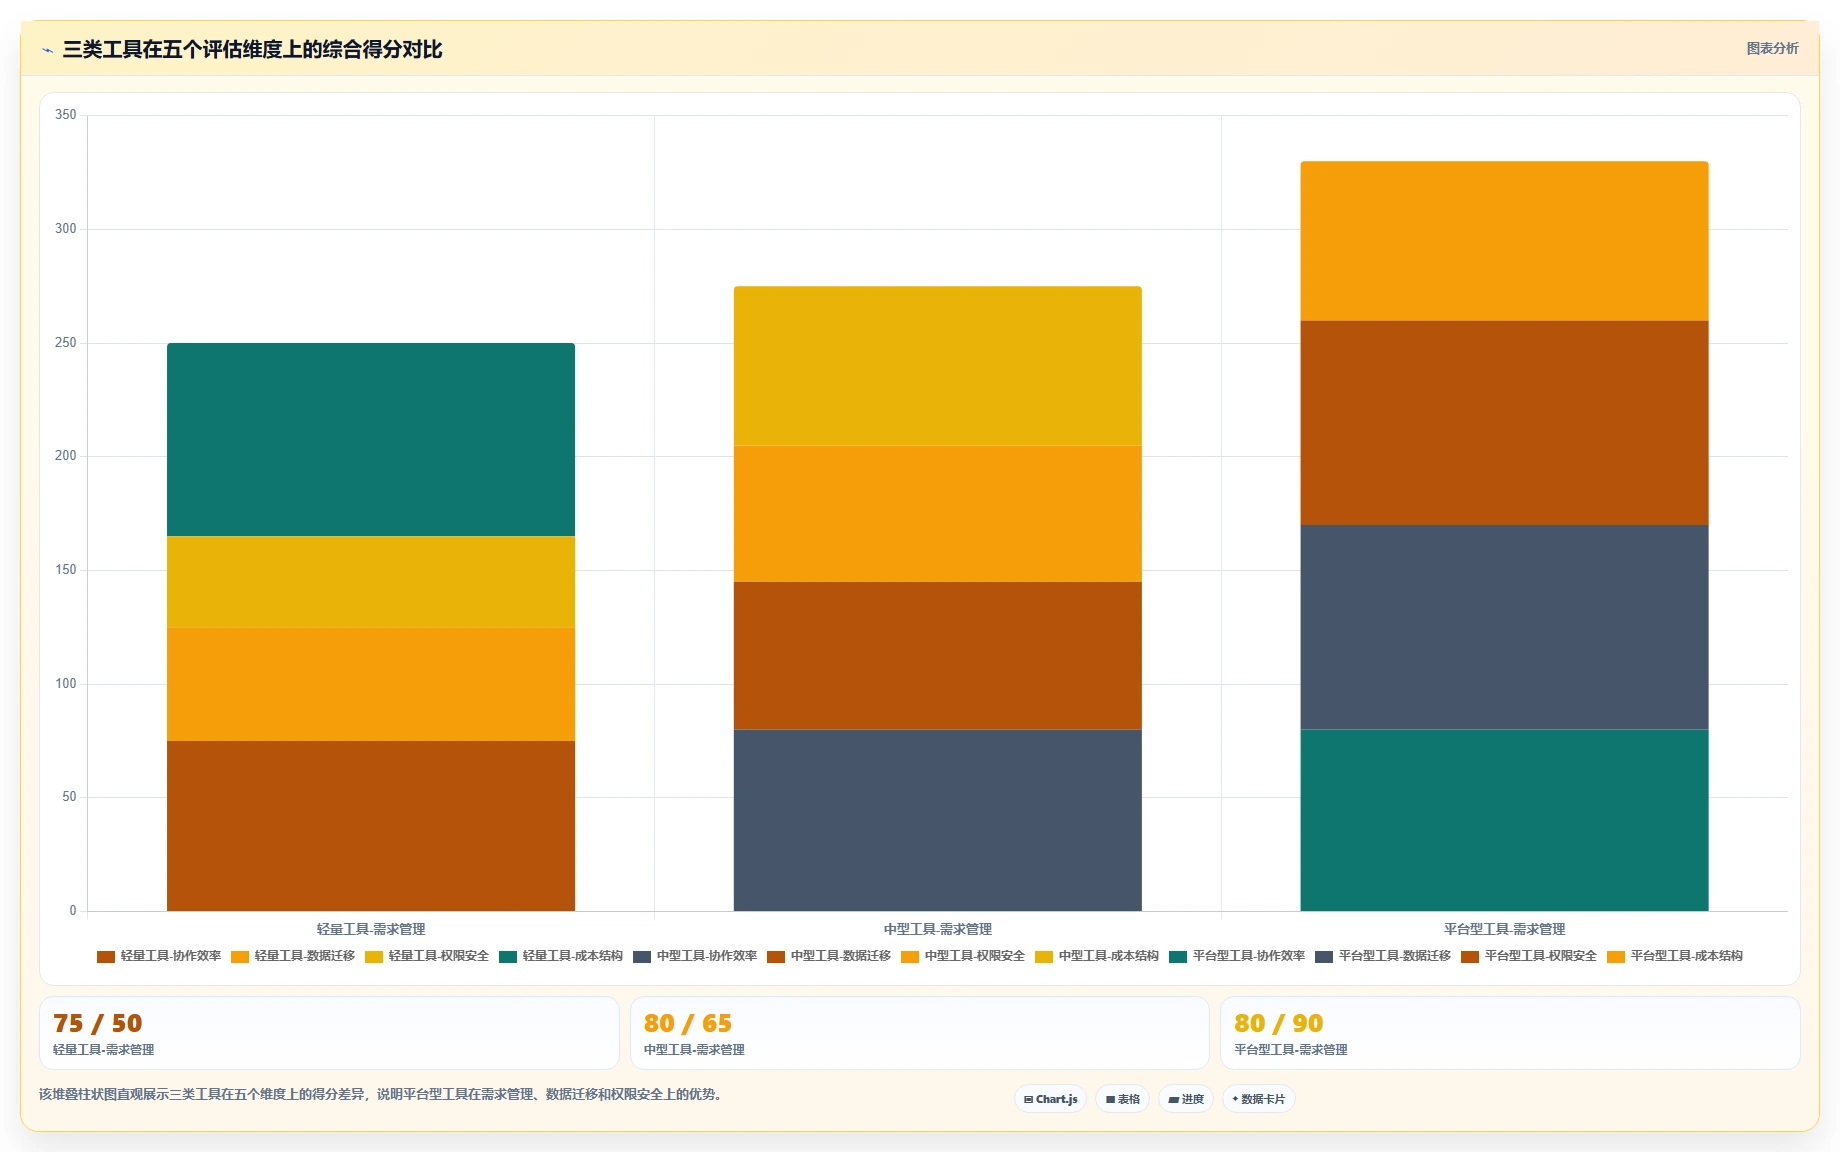
Task: Toggle legend item 平台型工具-协作效率
Action: click(1237, 956)
